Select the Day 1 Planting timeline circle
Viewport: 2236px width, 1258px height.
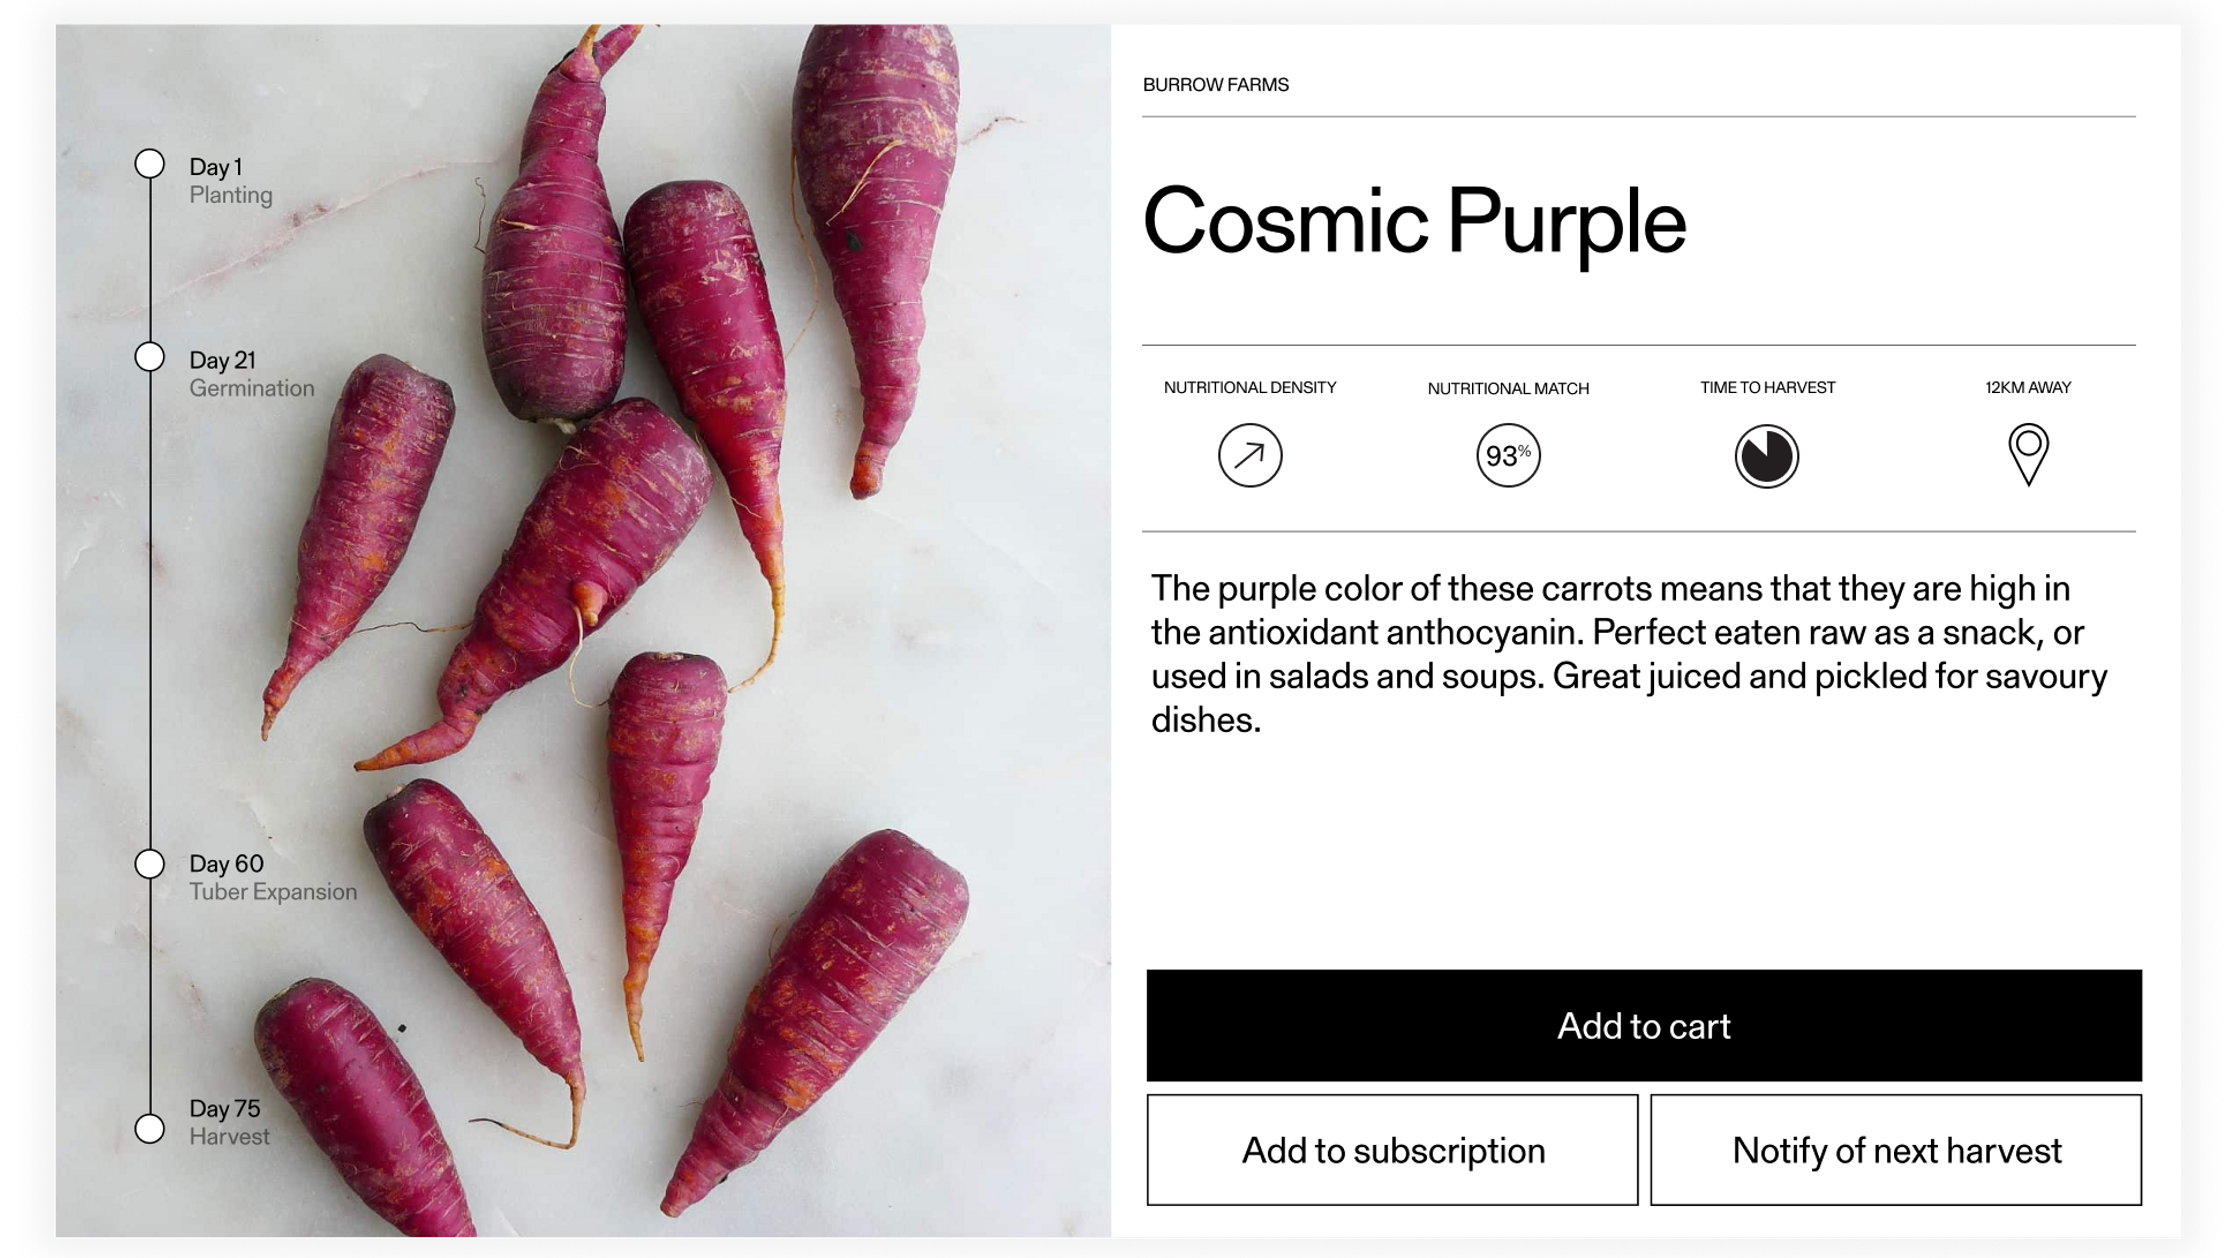coord(150,164)
